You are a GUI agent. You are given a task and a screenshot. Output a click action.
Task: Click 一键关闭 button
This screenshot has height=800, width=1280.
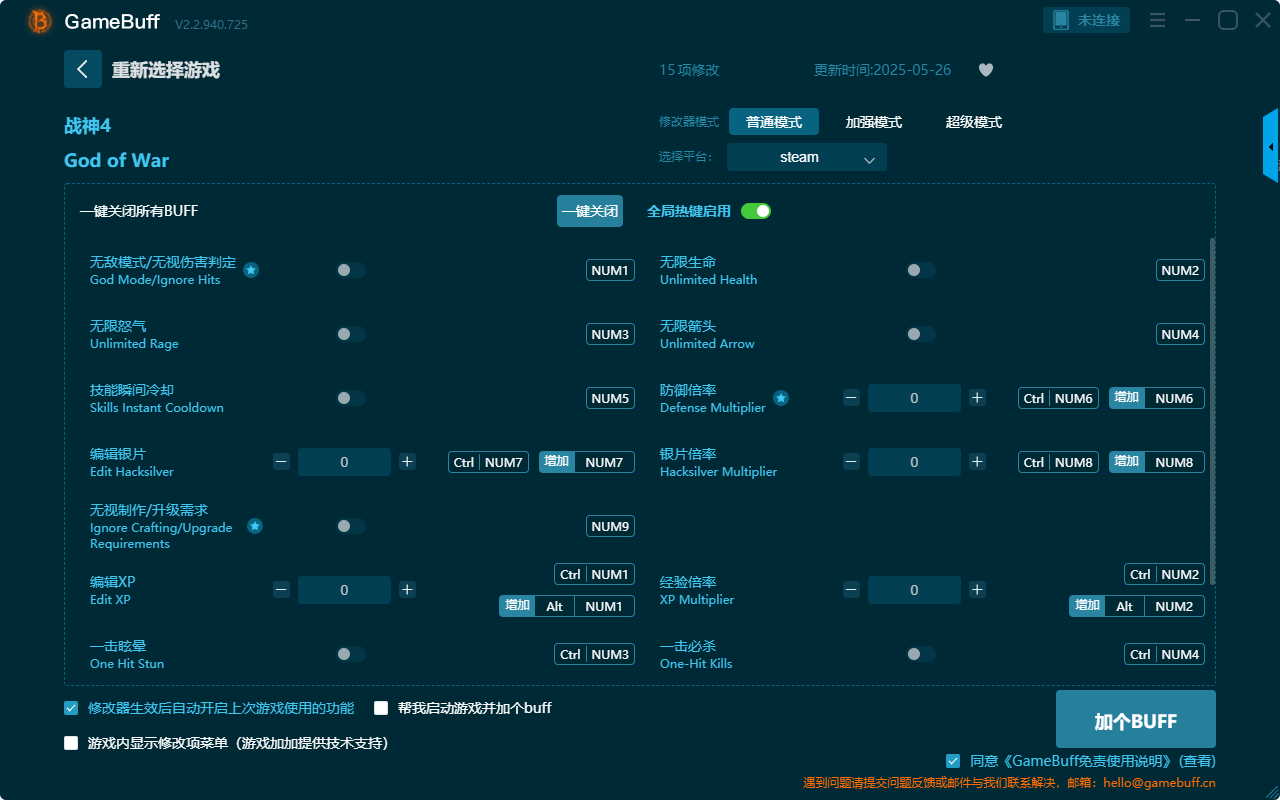590,211
